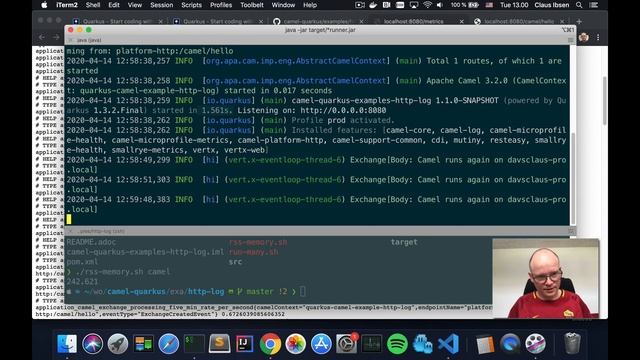Open System Preferences from the dock
Image resolution: width=640 pixels, height=360 pixels.
pos(347,344)
